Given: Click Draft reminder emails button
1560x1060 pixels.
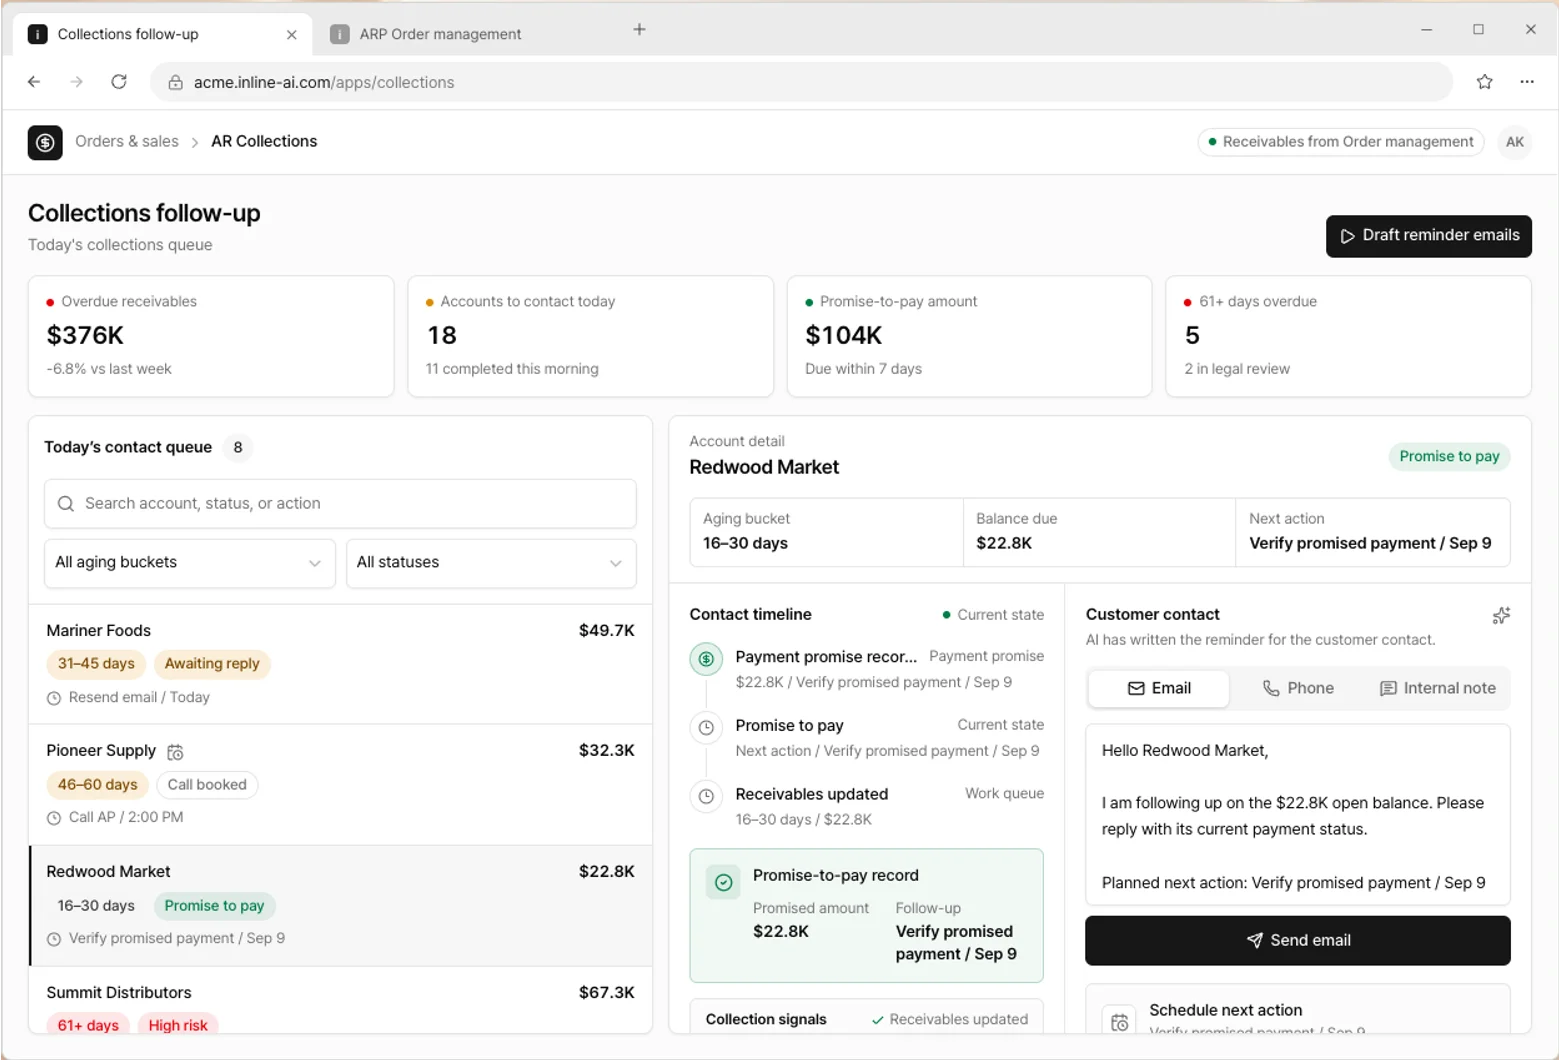Looking at the screenshot, I should (1428, 236).
